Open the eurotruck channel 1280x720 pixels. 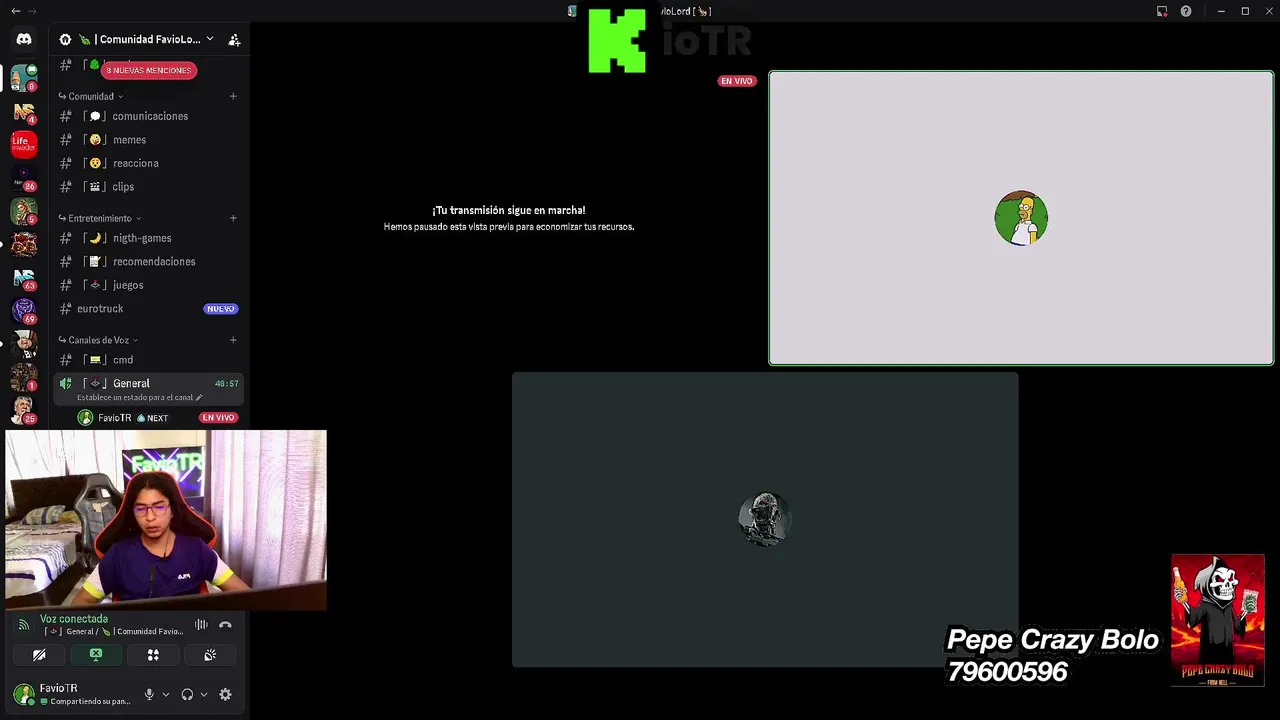click(150, 309)
